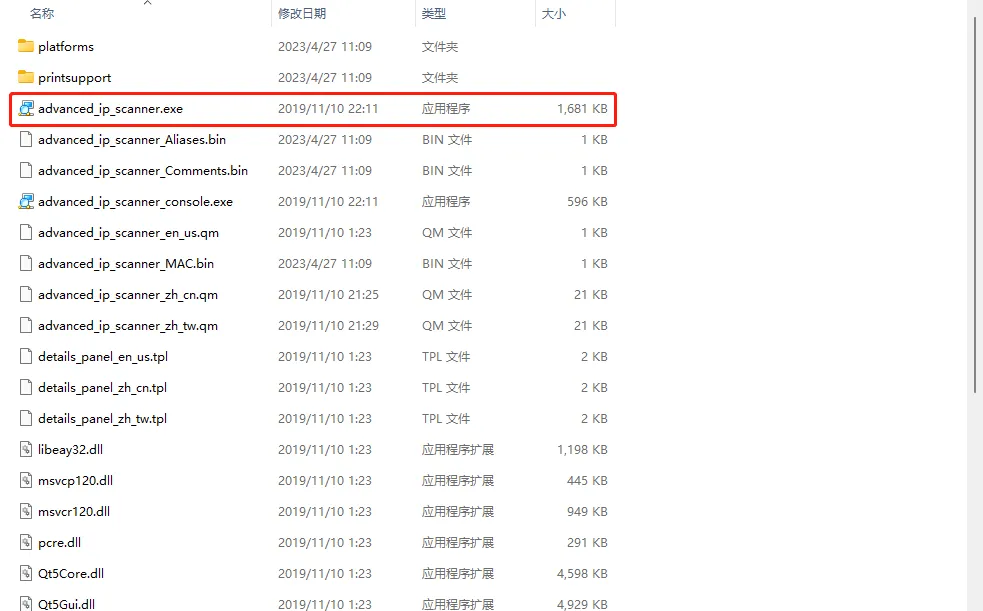Click the advanced_ip_scanner_MAC.bin file icon
Viewport: 983px width, 611px height.
26,263
